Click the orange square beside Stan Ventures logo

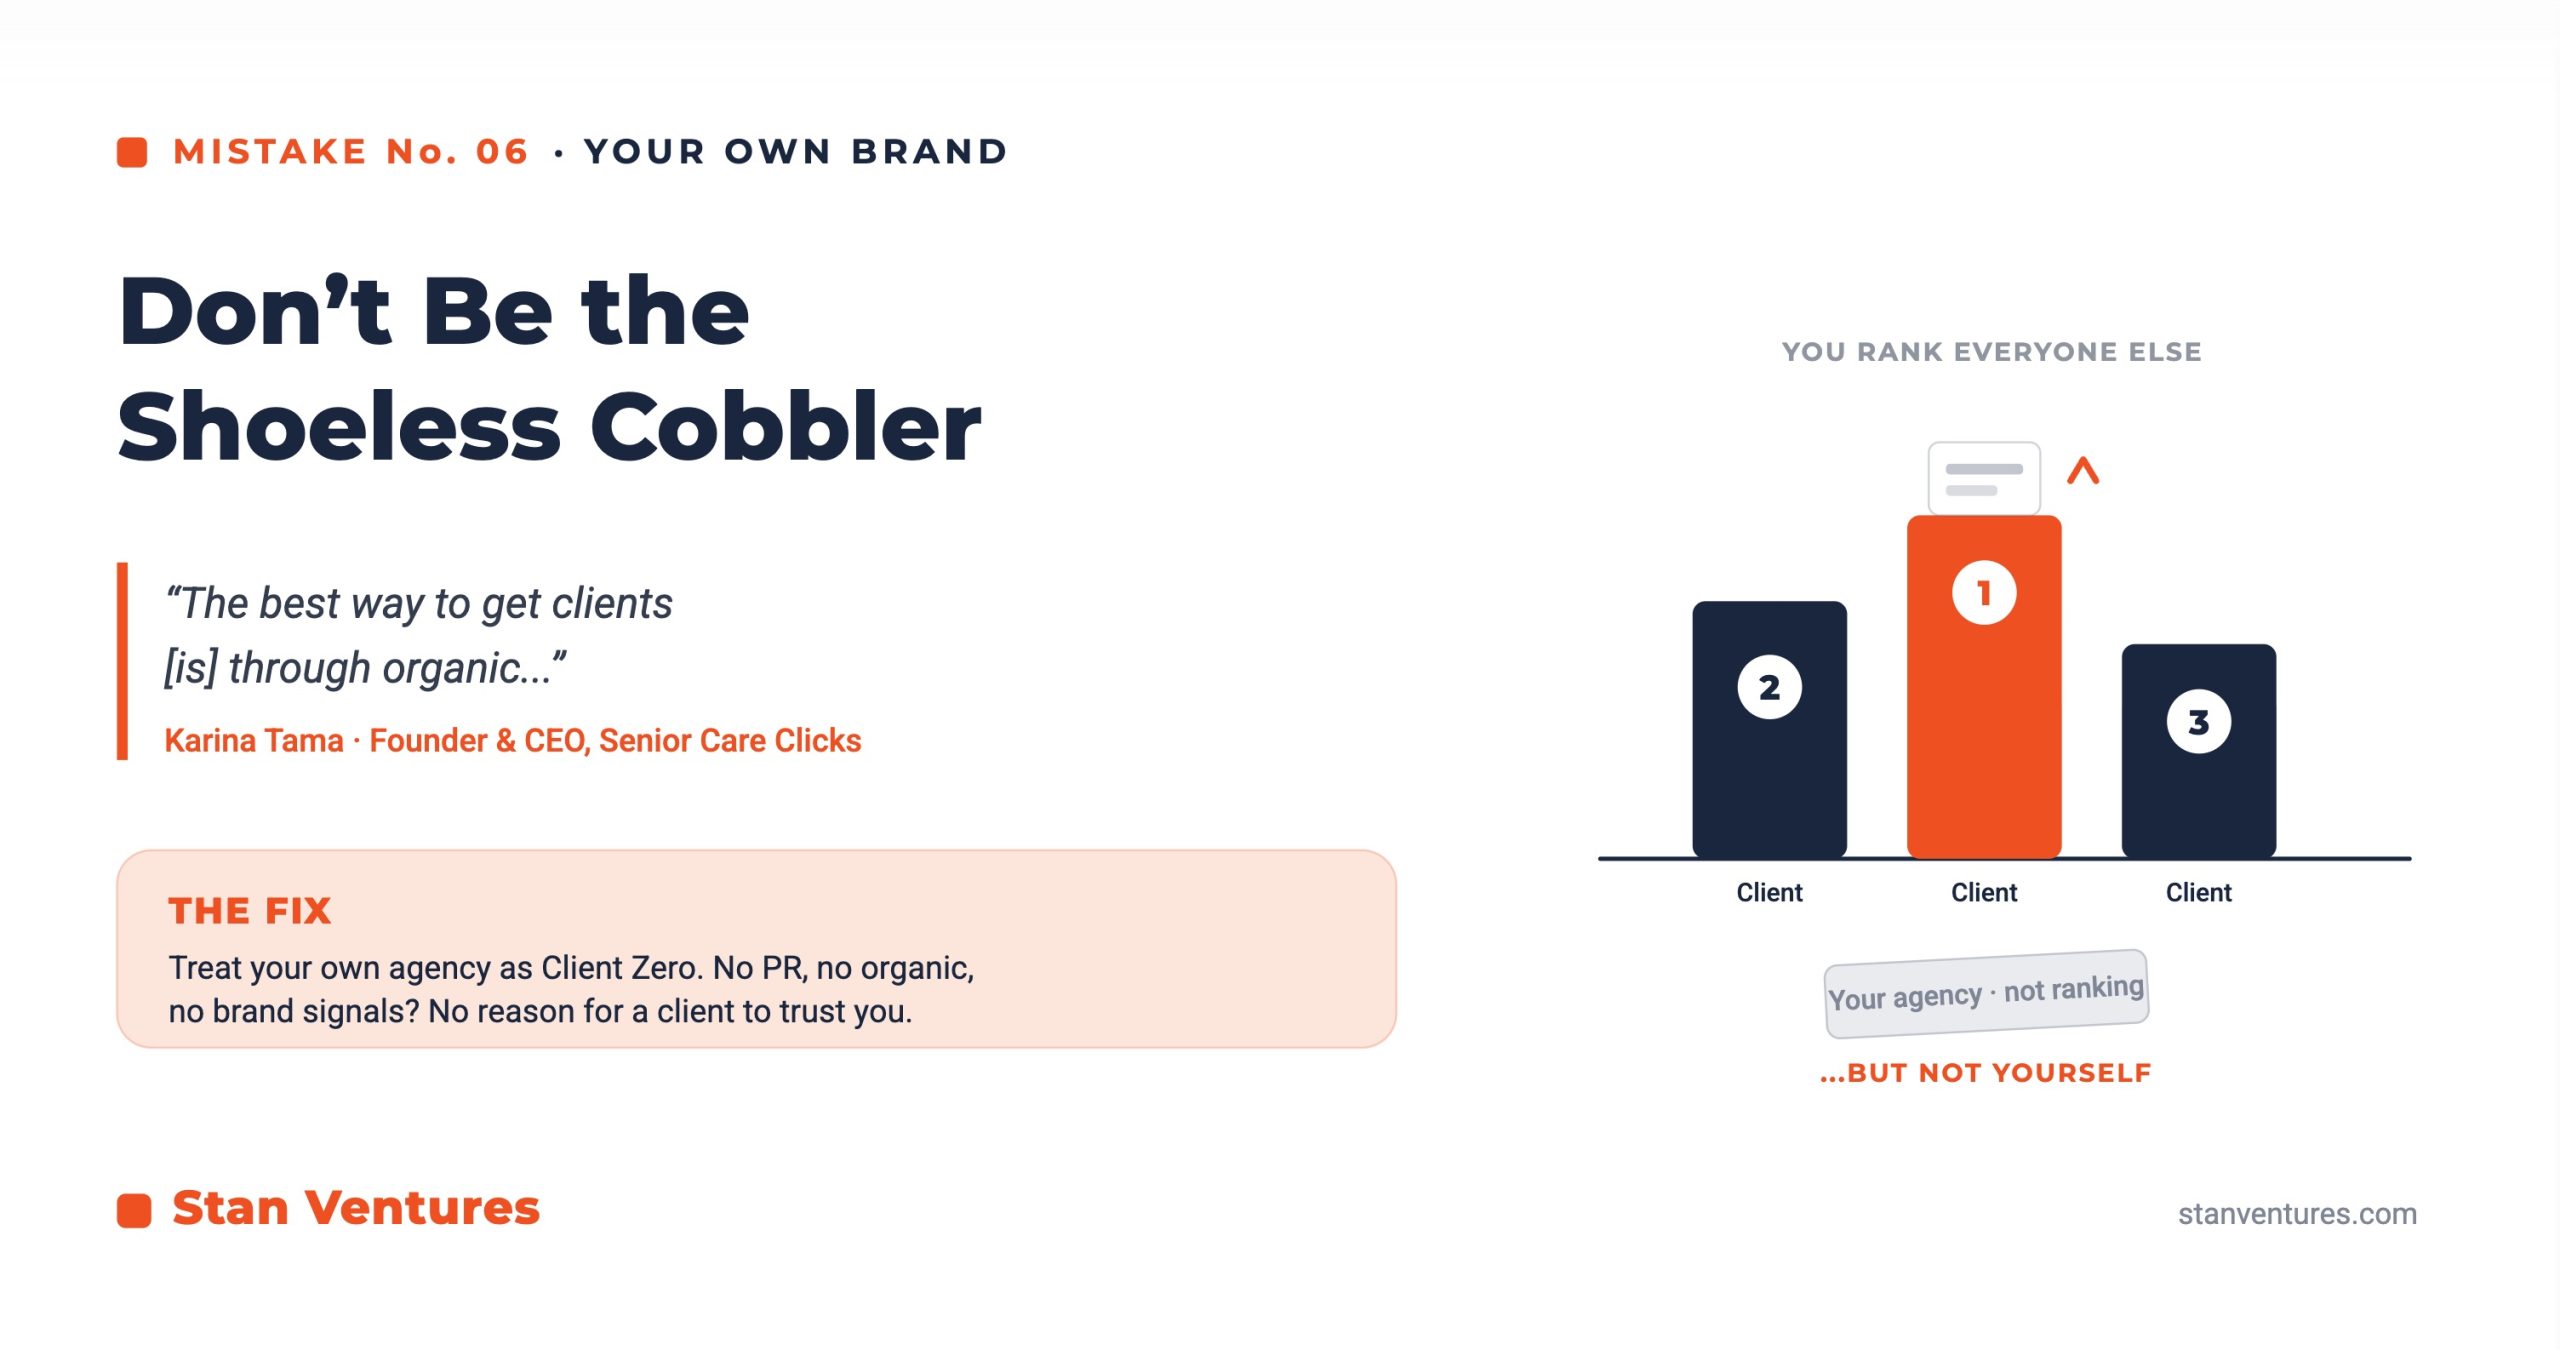[134, 1210]
